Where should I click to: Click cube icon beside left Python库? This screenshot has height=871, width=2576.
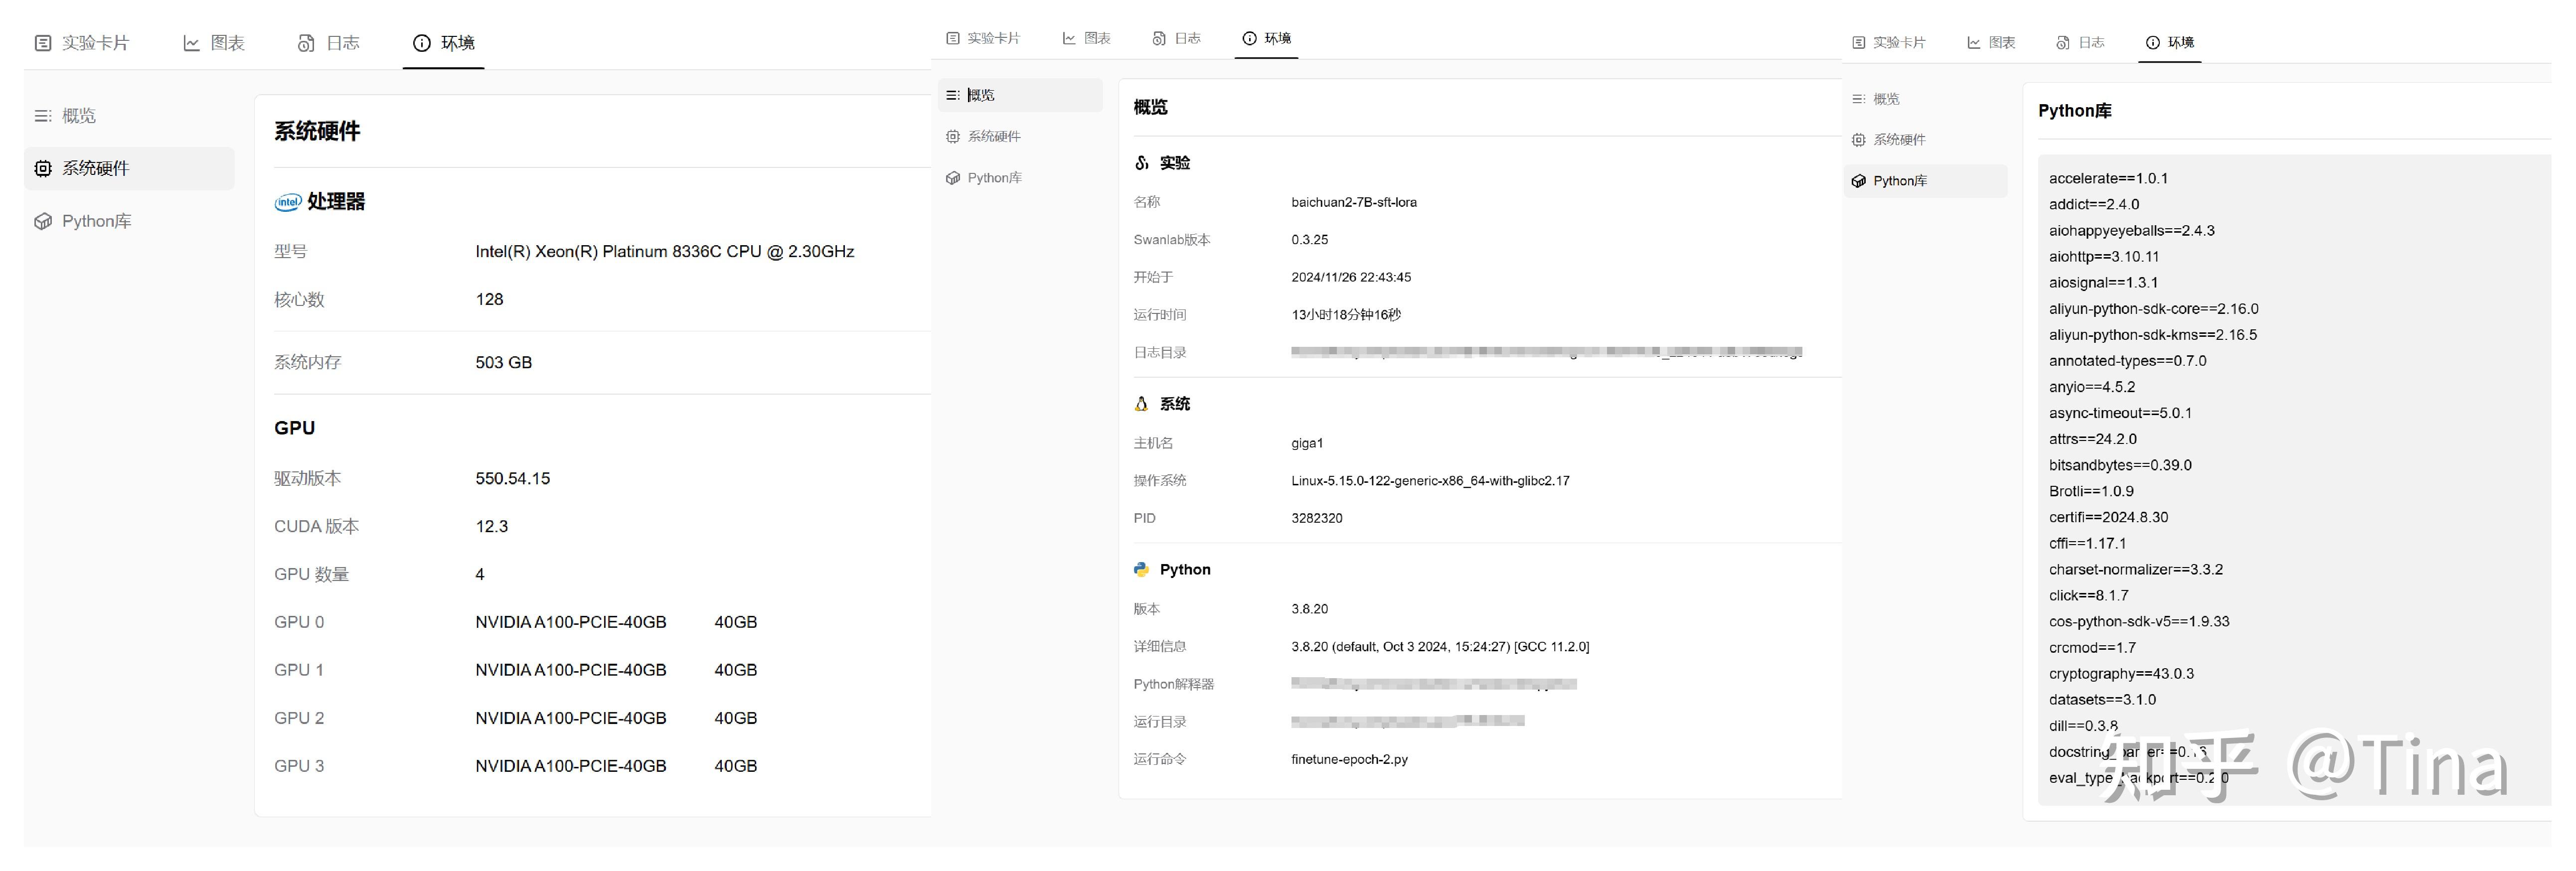(43, 222)
